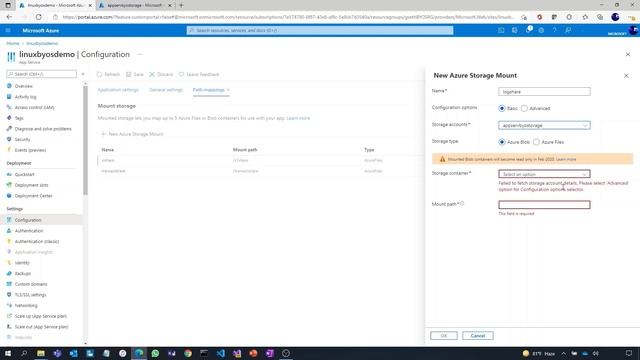640x360 pixels.
Task: Click the Activity log icon
Action: (x=9, y=97)
